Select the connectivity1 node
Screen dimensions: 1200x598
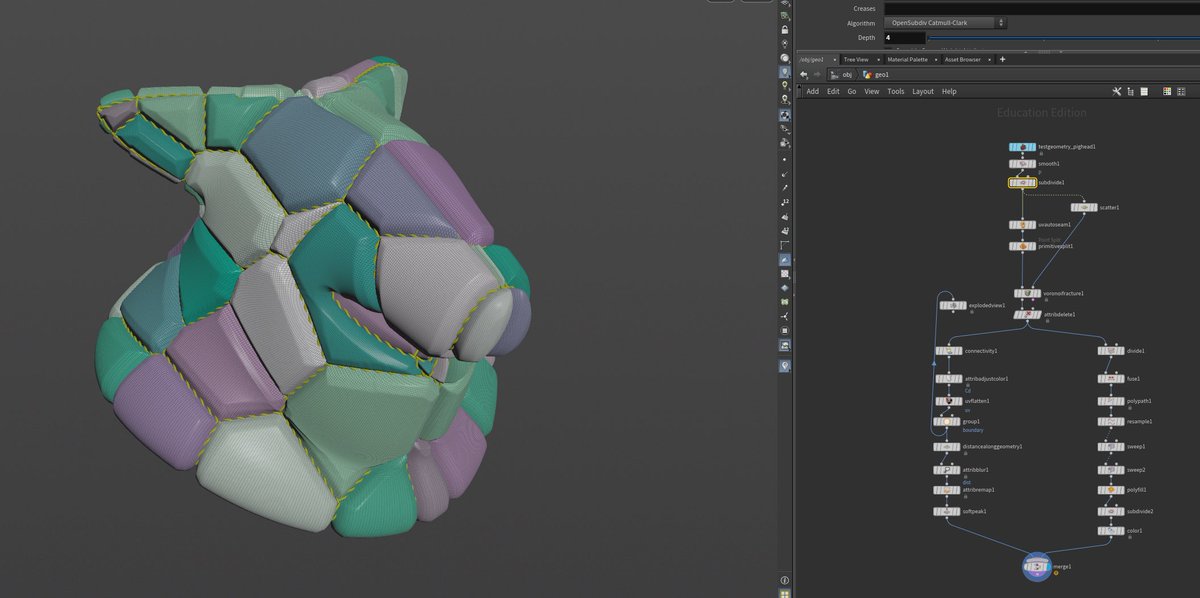pos(948,351)
